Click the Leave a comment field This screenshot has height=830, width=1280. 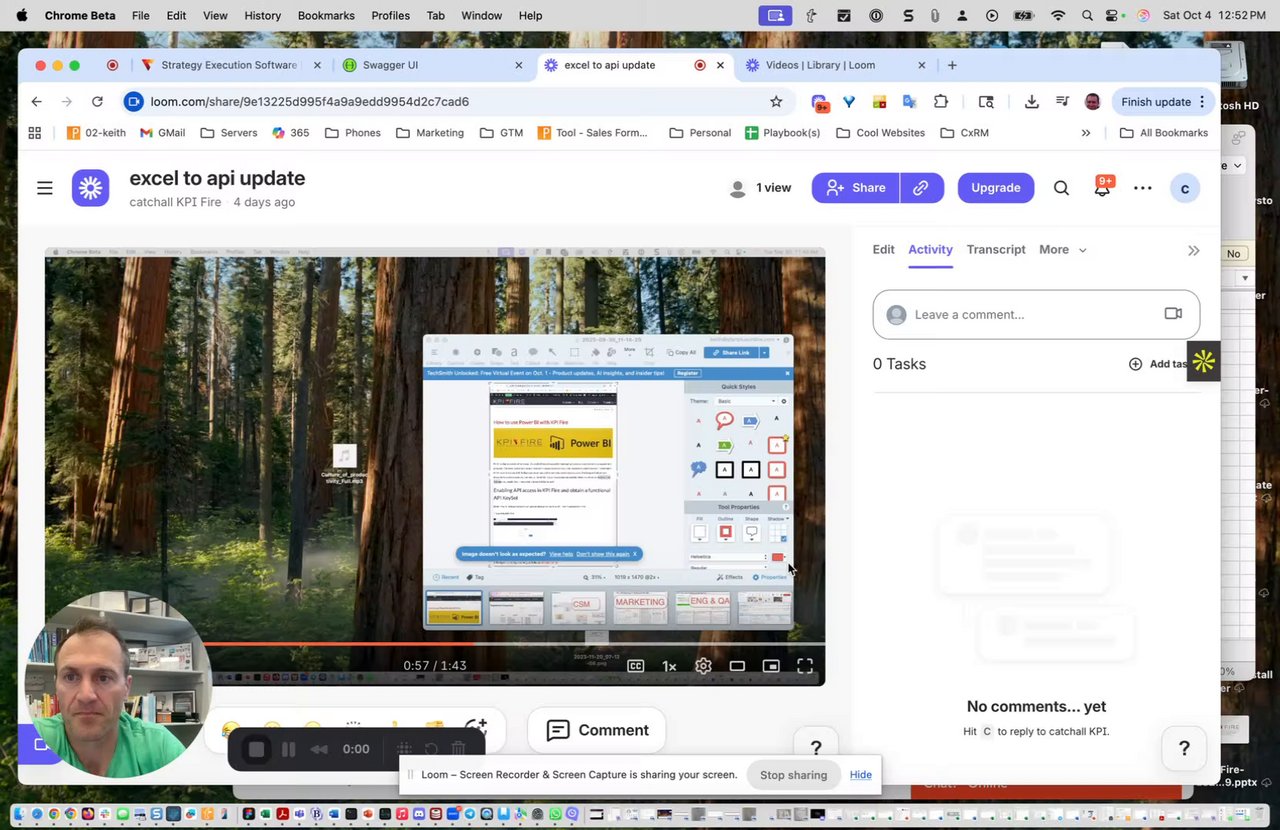tap(1036, 314)
